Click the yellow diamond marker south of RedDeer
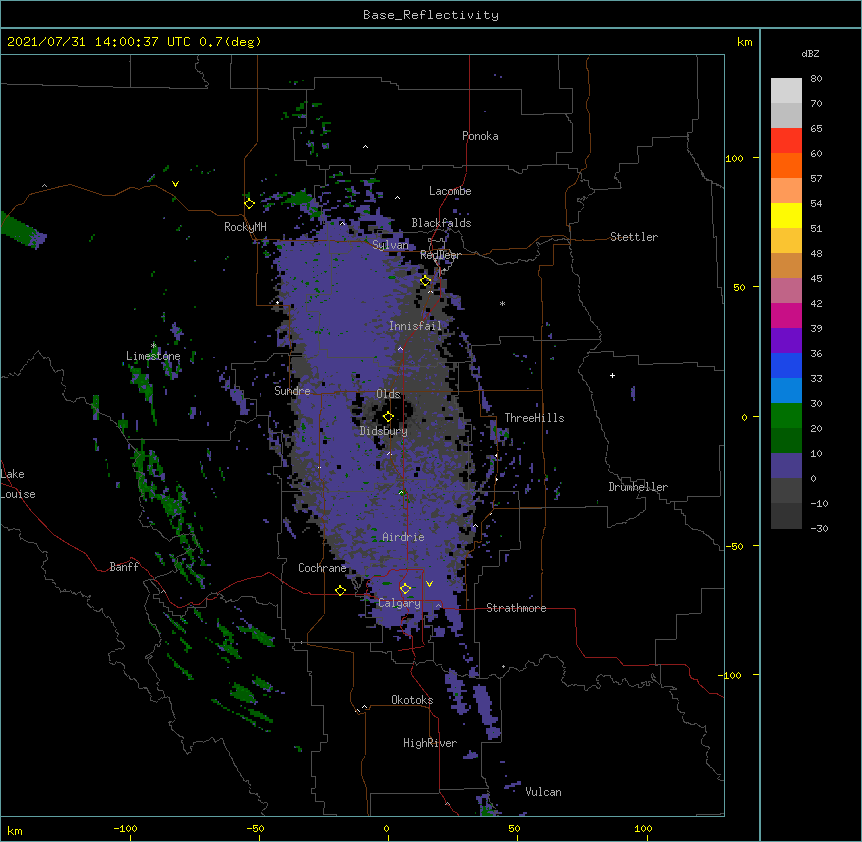The height and width of the screenshot is (842, 862). tap(425, 281)
